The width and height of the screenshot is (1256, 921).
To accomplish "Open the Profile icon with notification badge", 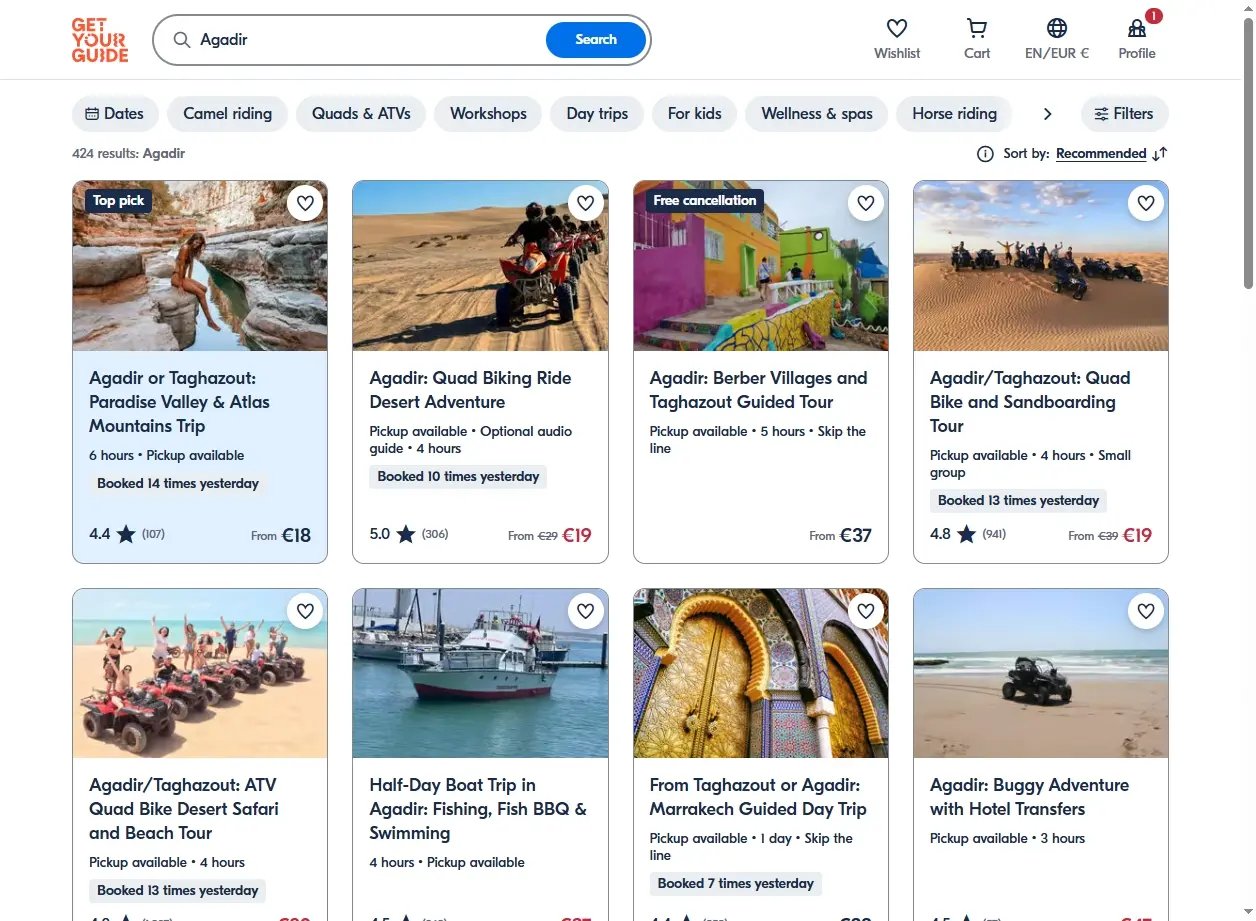I will coord(1137,28).
